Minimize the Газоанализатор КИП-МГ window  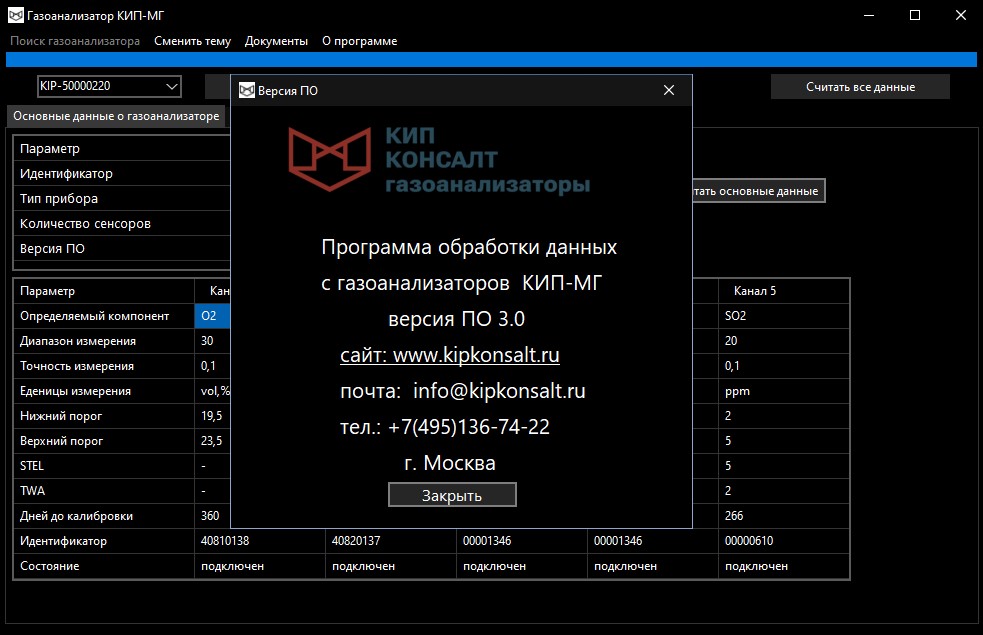[x=869, y=15]
